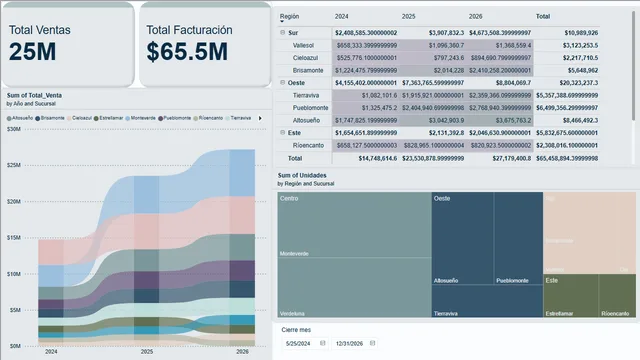Viewport: 640px width, 360px height.
Task: Click Vallesol total cell $3,123,253.5
Action: tap(580, 45)
